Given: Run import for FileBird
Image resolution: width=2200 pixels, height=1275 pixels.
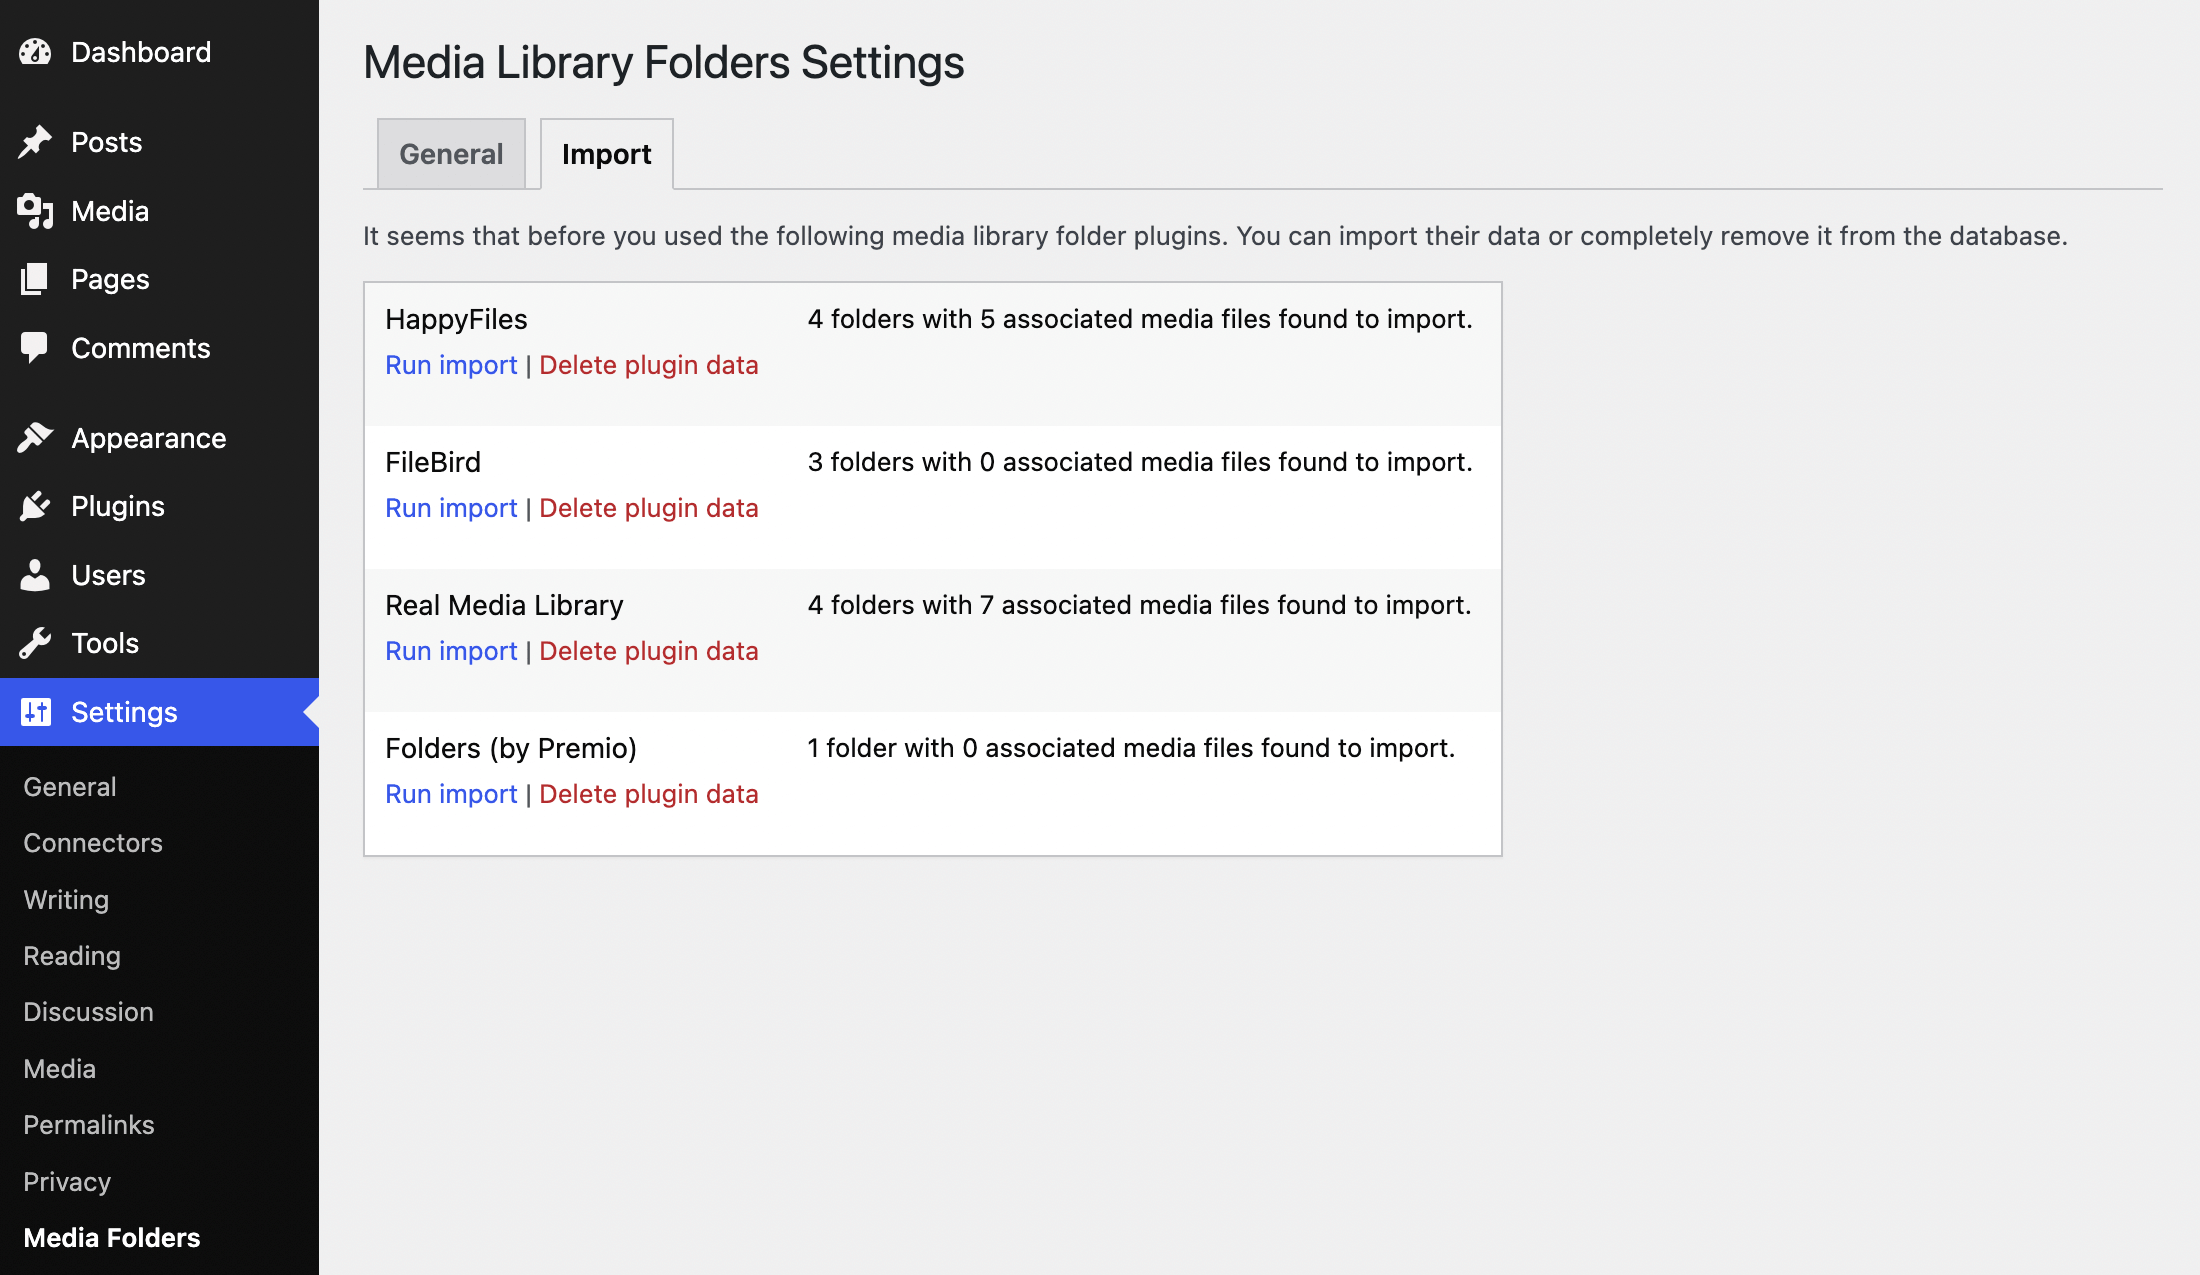Looking at the screenshot, I should [x=451, y=508].
